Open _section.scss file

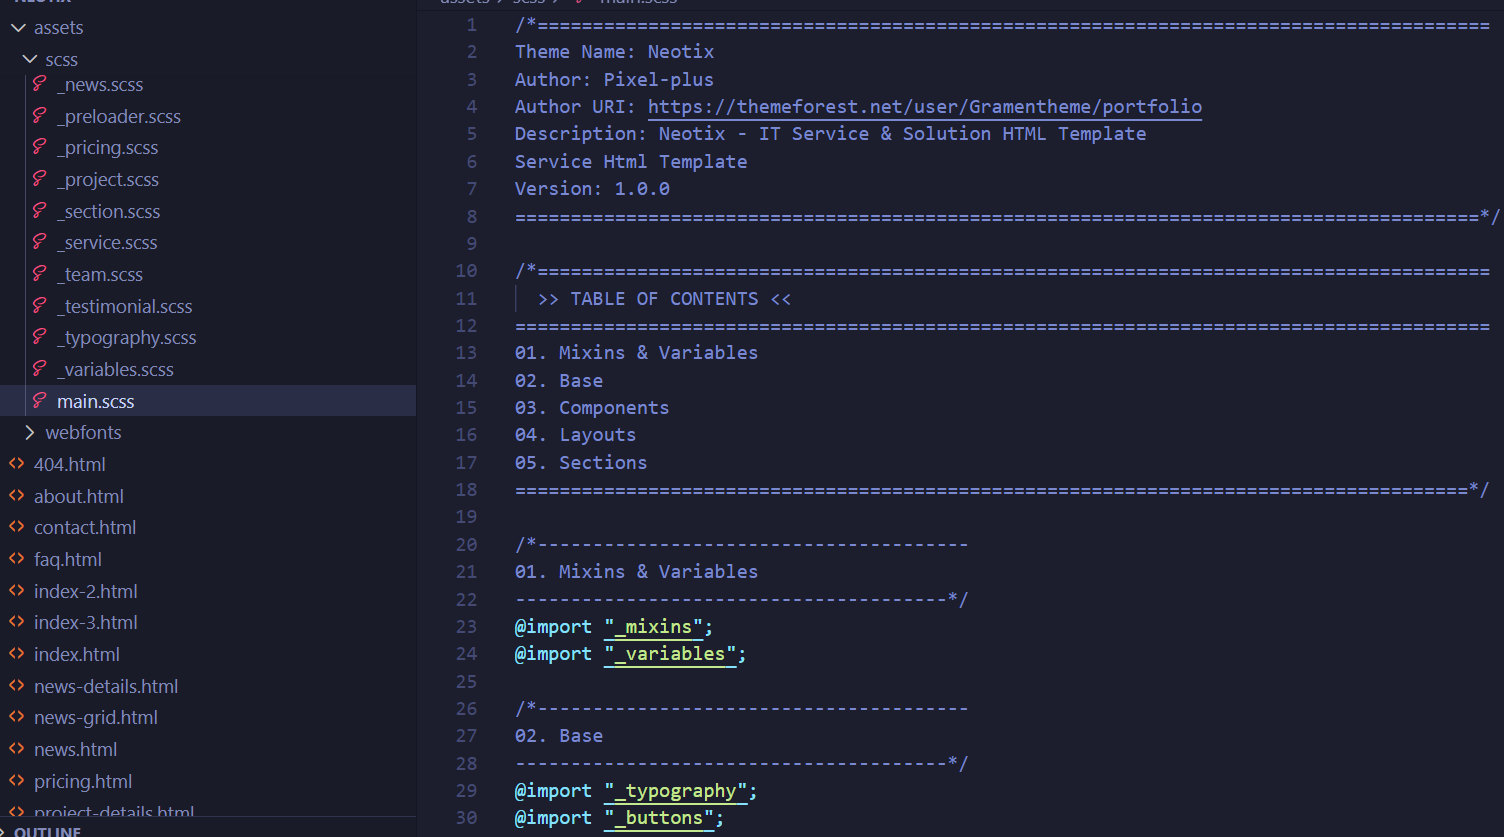coord(109,212)
